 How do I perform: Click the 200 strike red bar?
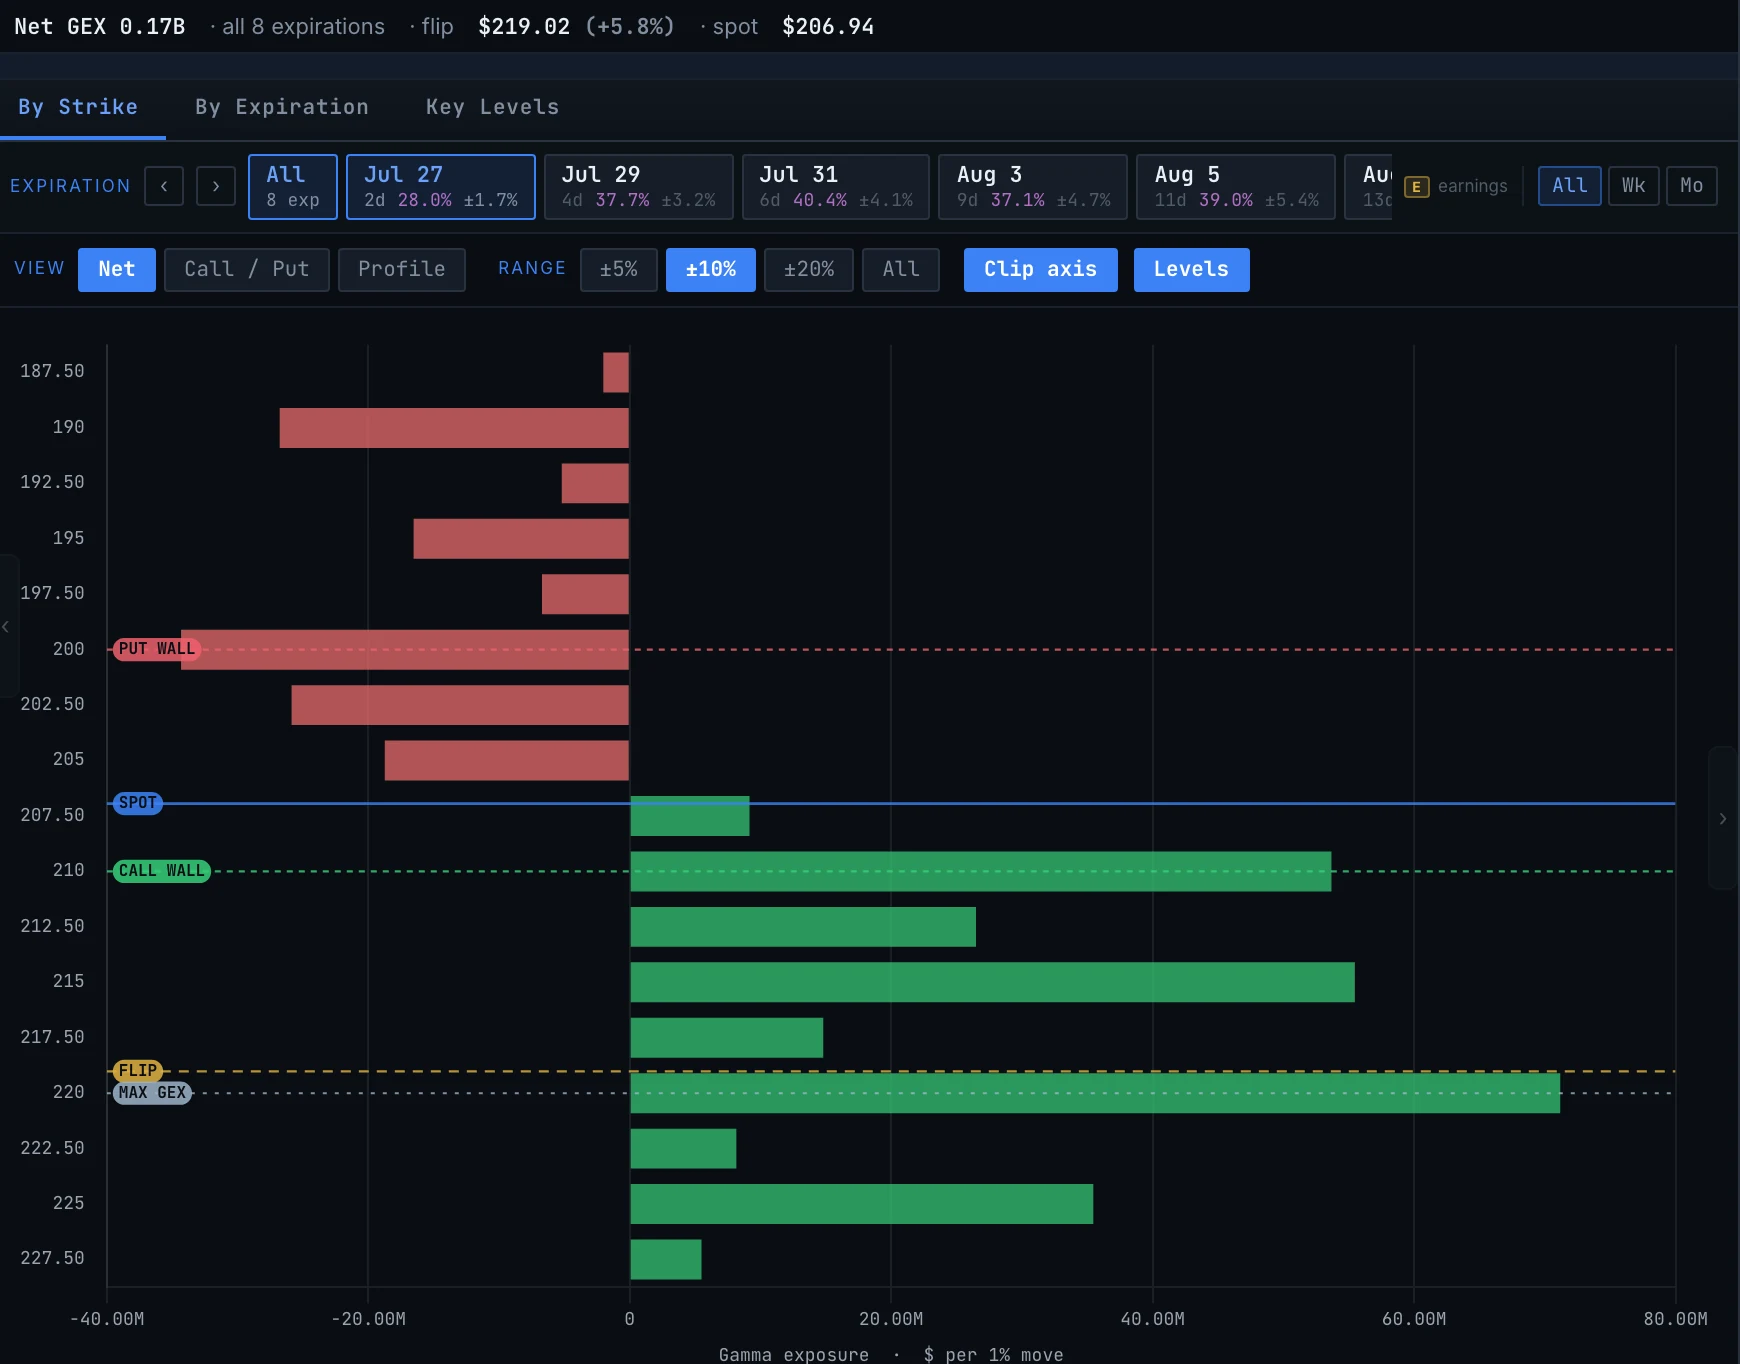click(x=405, y=649)
